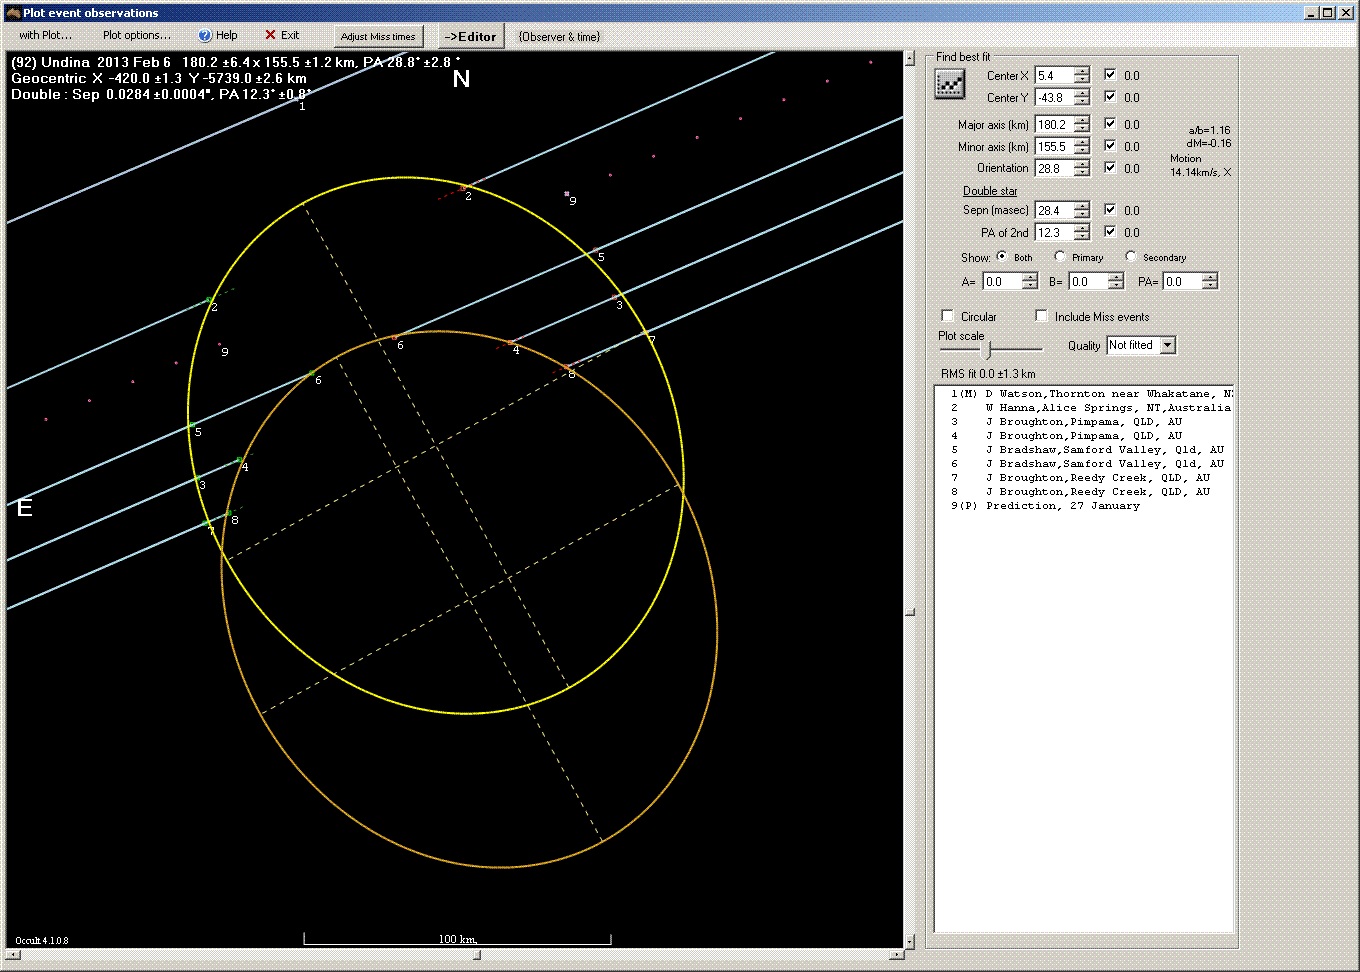
Task: Click in the Major axis value field
Action: point(1054,124)
